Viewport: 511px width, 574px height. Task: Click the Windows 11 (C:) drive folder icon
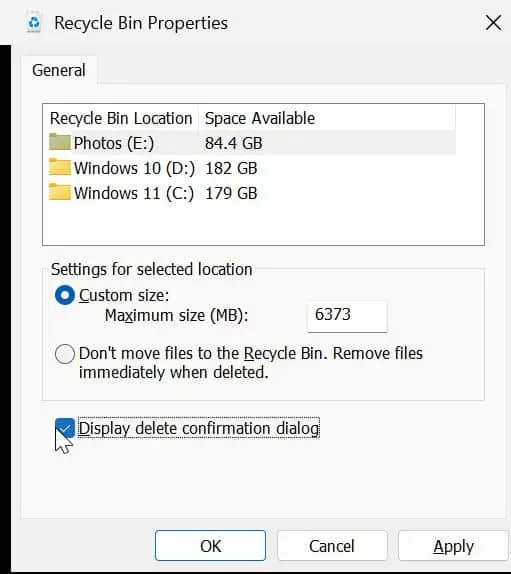pyautogui.click(x=60, y=192)
